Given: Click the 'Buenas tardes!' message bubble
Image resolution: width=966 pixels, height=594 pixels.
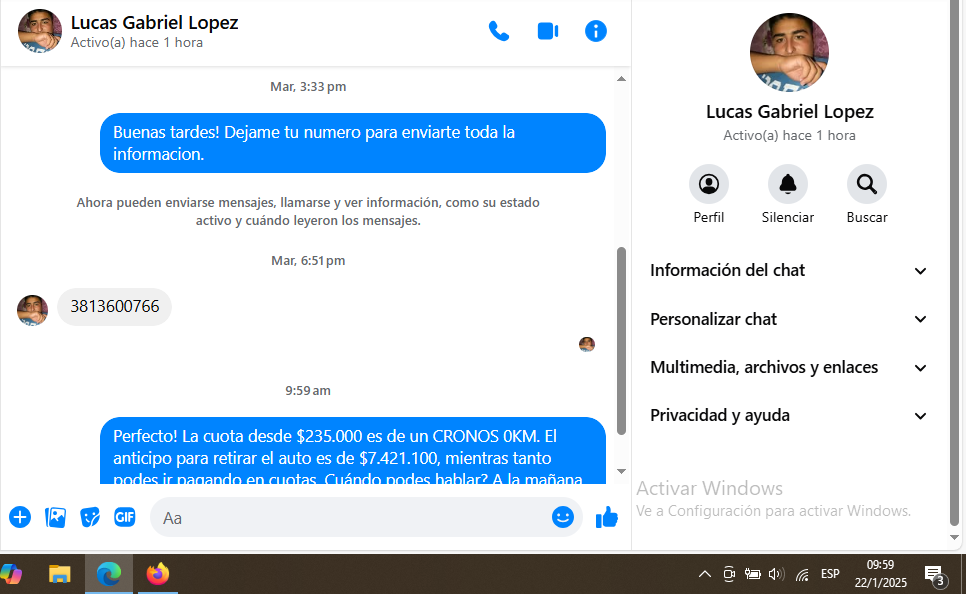Looking at the screenshot, I should [x=352, y=143].
